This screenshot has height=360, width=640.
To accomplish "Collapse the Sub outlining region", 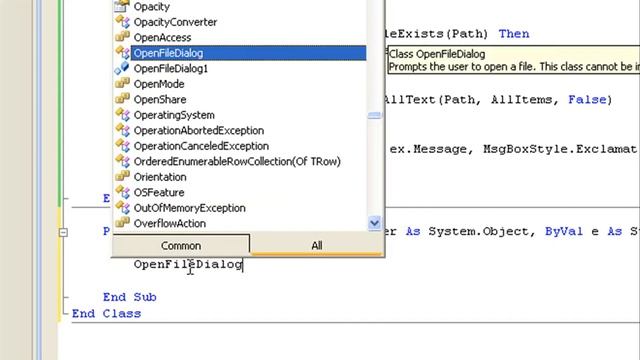I will point(63,232).
